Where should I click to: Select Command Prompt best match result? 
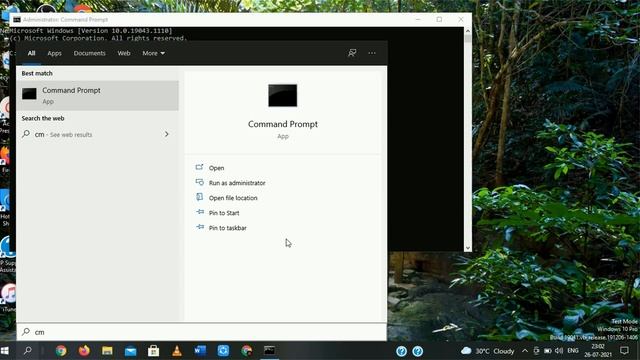pos(98,96)
